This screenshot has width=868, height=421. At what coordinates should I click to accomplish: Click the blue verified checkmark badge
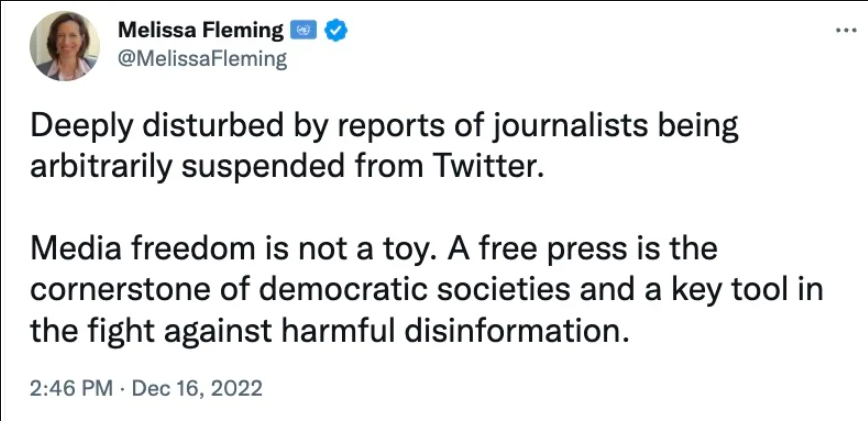tap(337, 31)
